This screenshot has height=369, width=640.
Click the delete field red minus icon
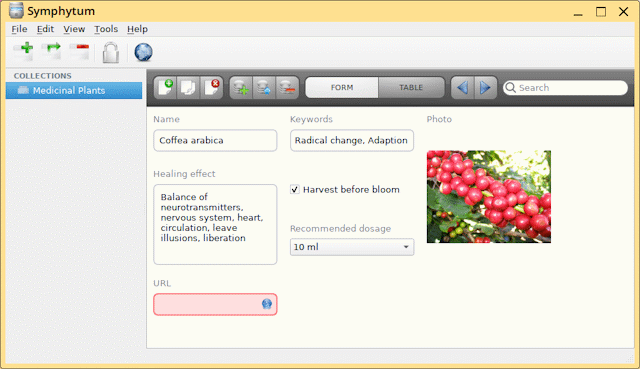[x=80, y=51]
